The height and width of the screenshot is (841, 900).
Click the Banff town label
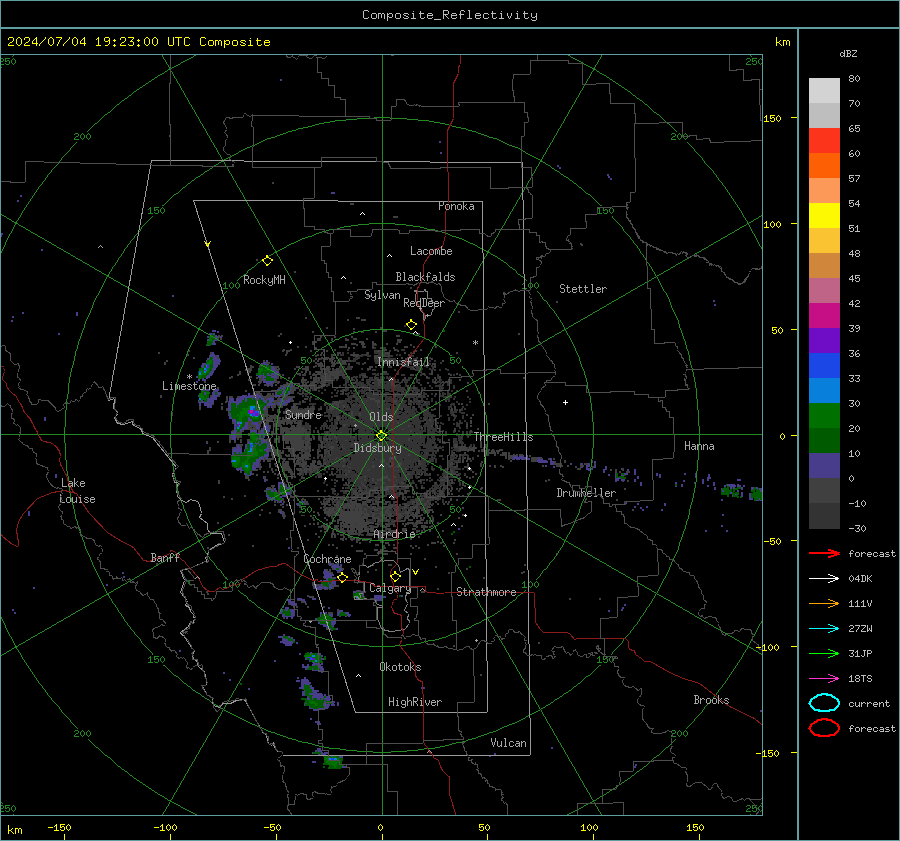[x=165, y=558]
